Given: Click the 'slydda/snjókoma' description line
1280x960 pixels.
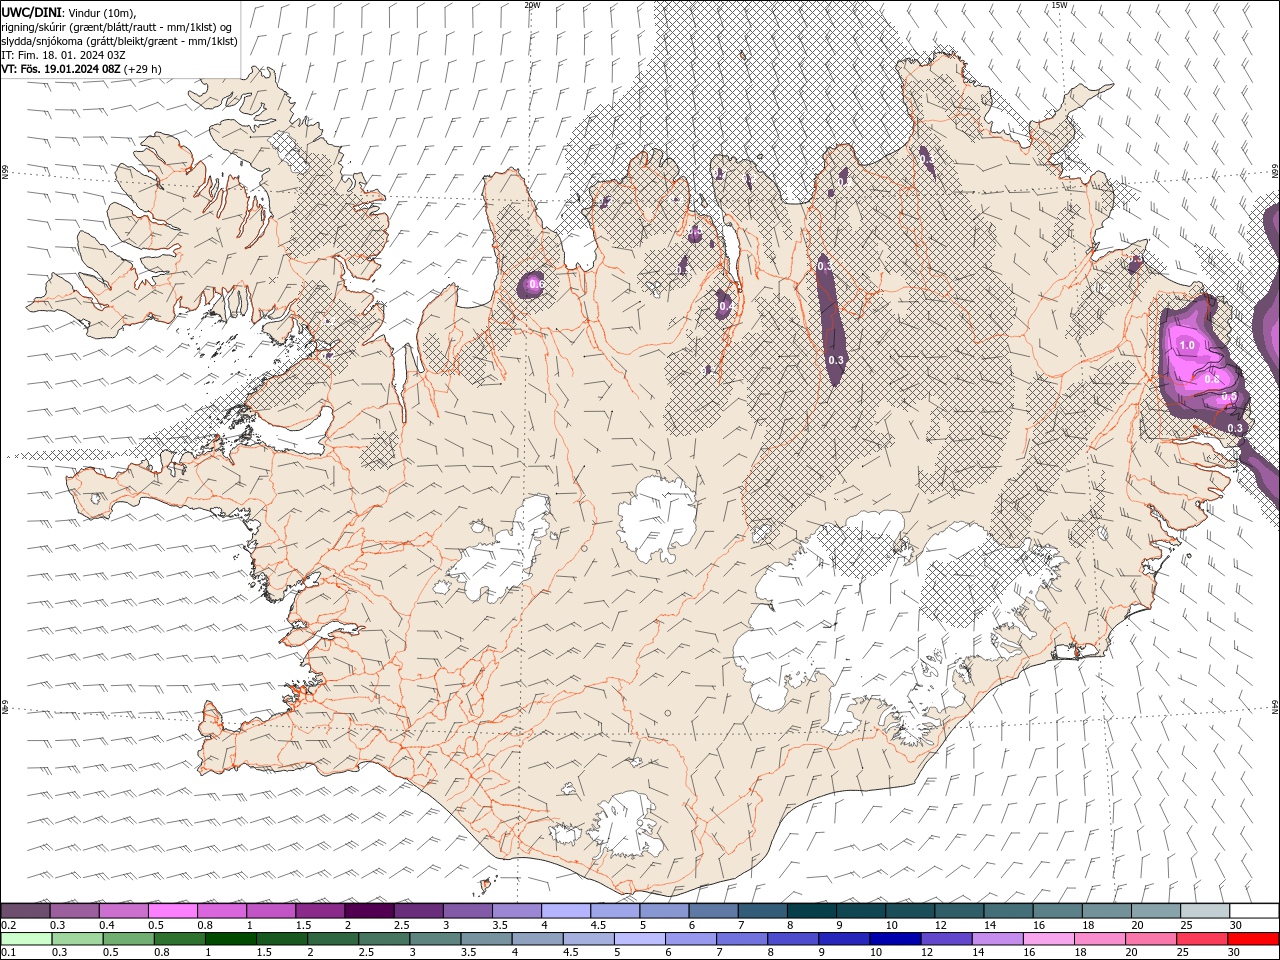Looking at the screenshot, I should click(119, 41).
